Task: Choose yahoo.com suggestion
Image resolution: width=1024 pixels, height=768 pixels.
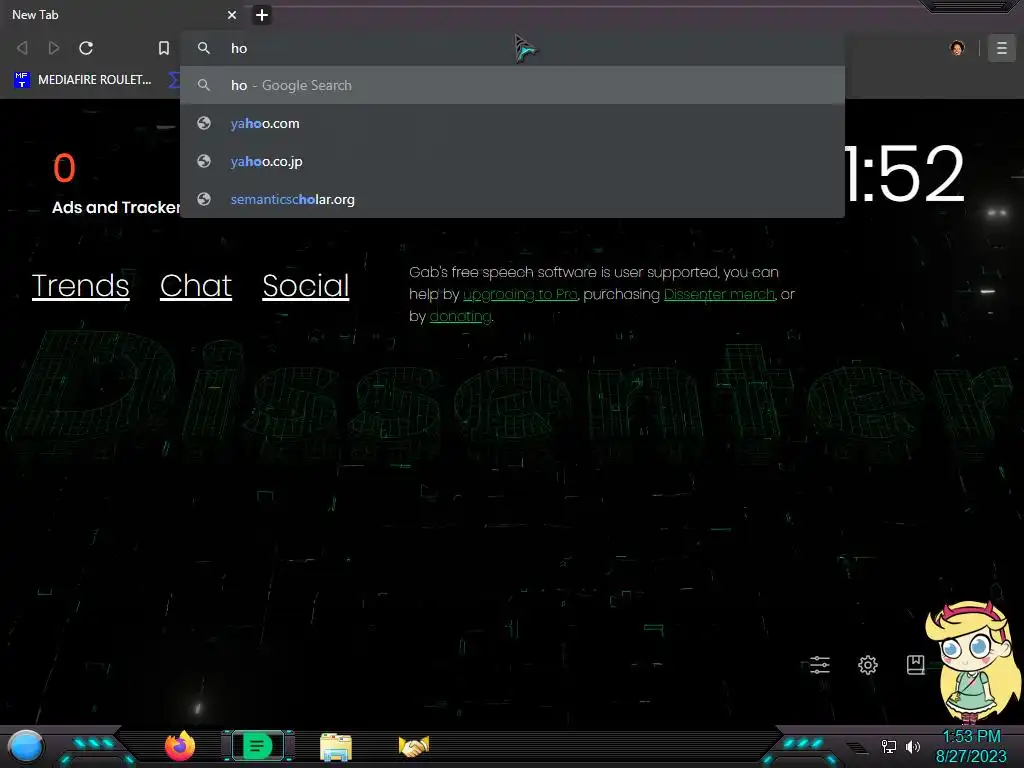Action: pyautogui.click(x=512, y=123)
